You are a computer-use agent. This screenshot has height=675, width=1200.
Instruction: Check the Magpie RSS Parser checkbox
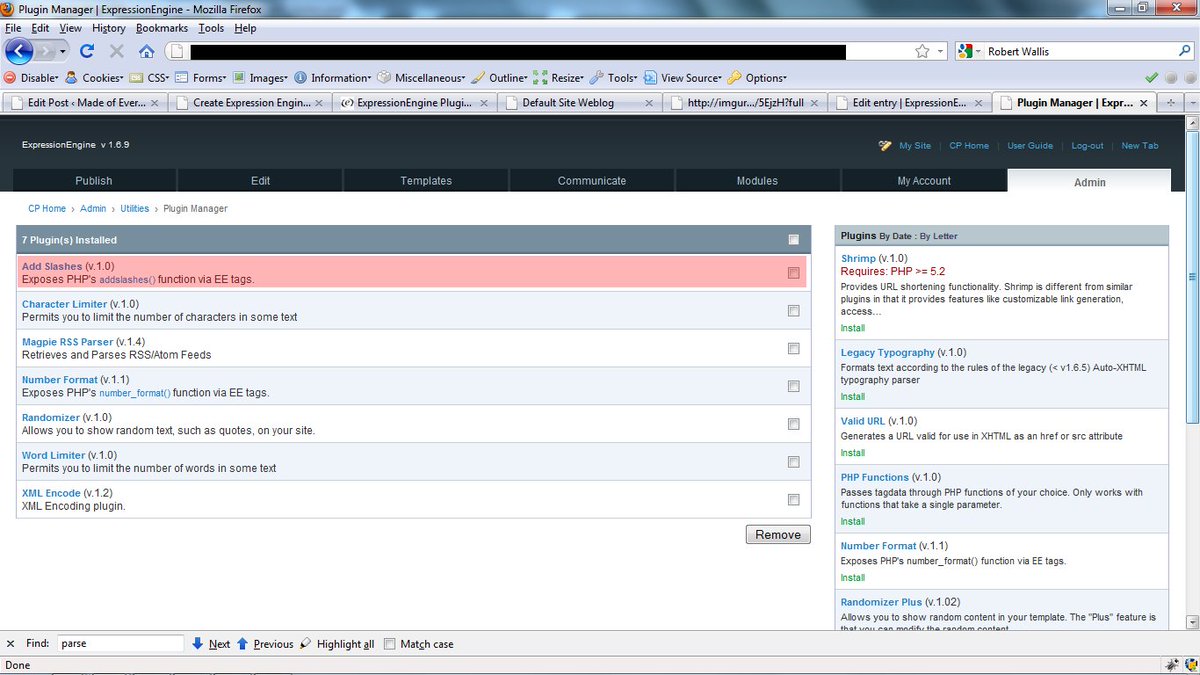click(x=793, y=349)
